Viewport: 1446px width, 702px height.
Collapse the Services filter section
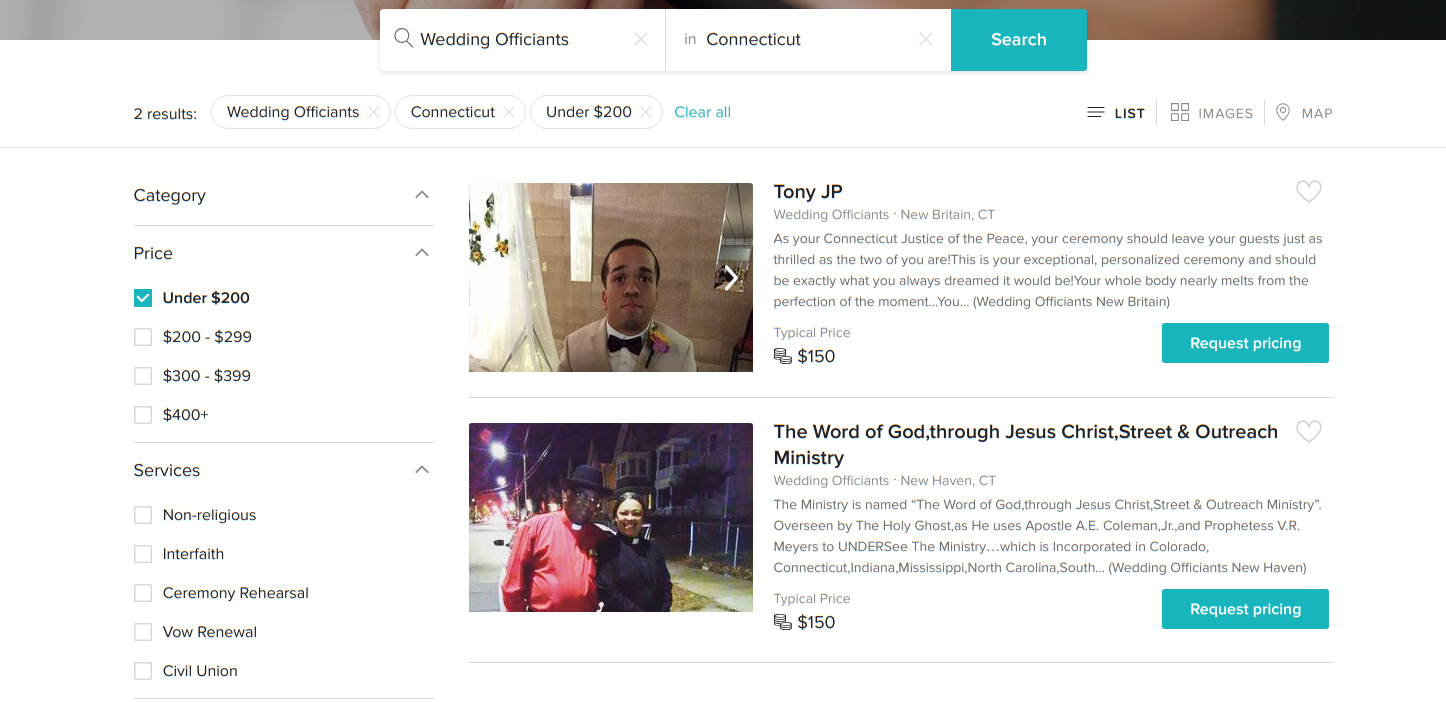point(422,470)
